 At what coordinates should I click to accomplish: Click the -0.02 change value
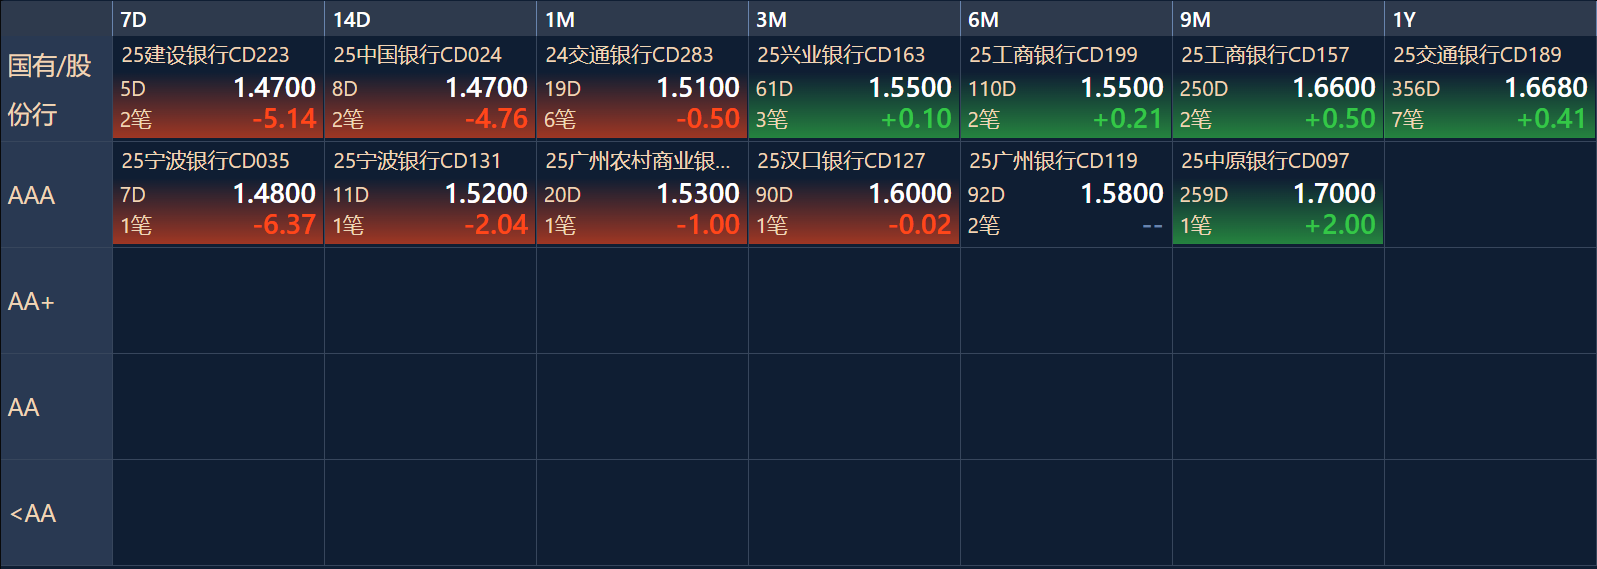click(x=920, y=225)
